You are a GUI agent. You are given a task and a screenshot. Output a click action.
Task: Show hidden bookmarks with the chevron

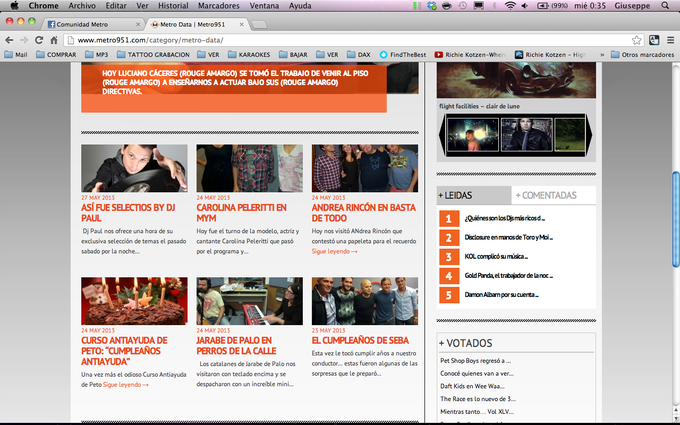602,55
